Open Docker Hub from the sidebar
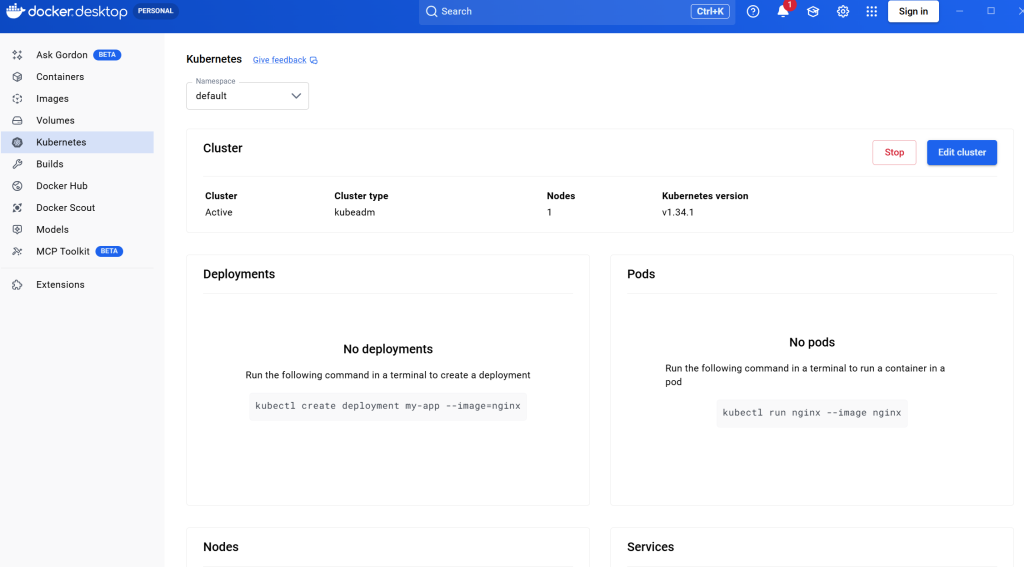The height and width of the screenshot is (567, 1024). point(63,186)
